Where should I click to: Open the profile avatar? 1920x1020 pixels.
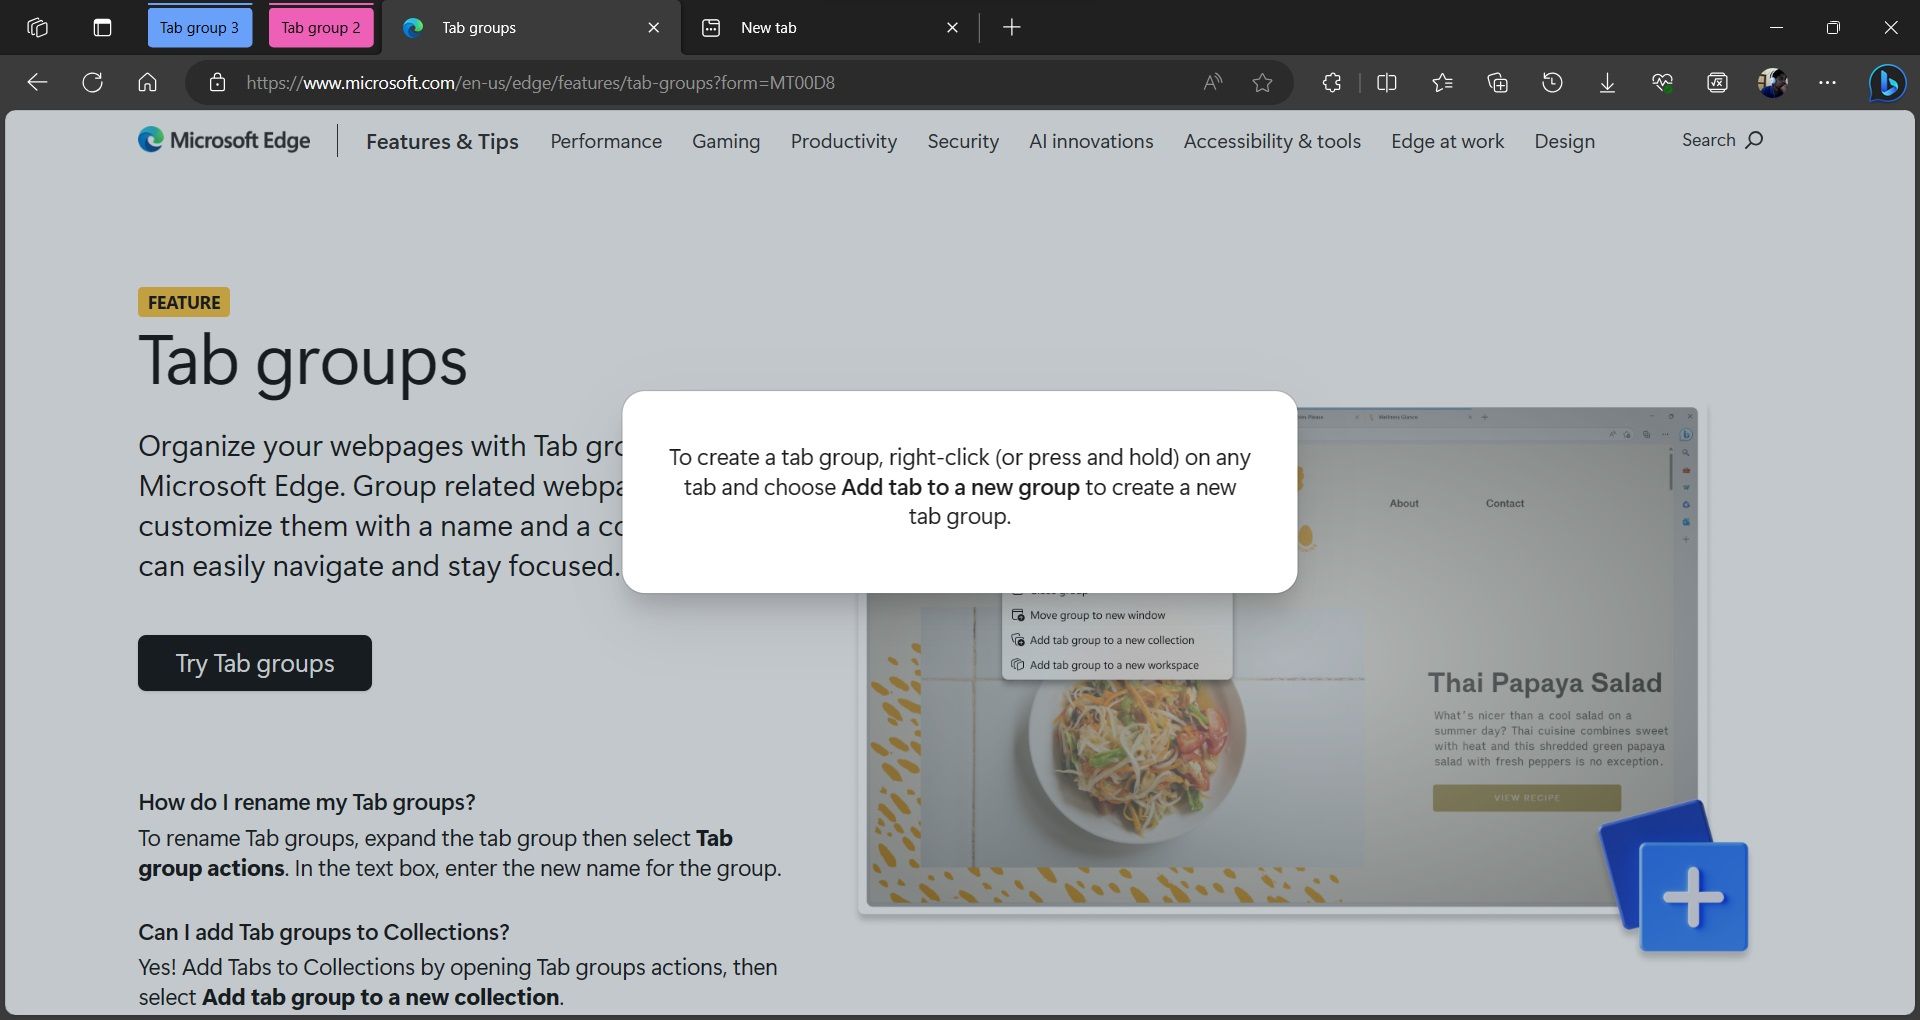tap(1773, 83)
